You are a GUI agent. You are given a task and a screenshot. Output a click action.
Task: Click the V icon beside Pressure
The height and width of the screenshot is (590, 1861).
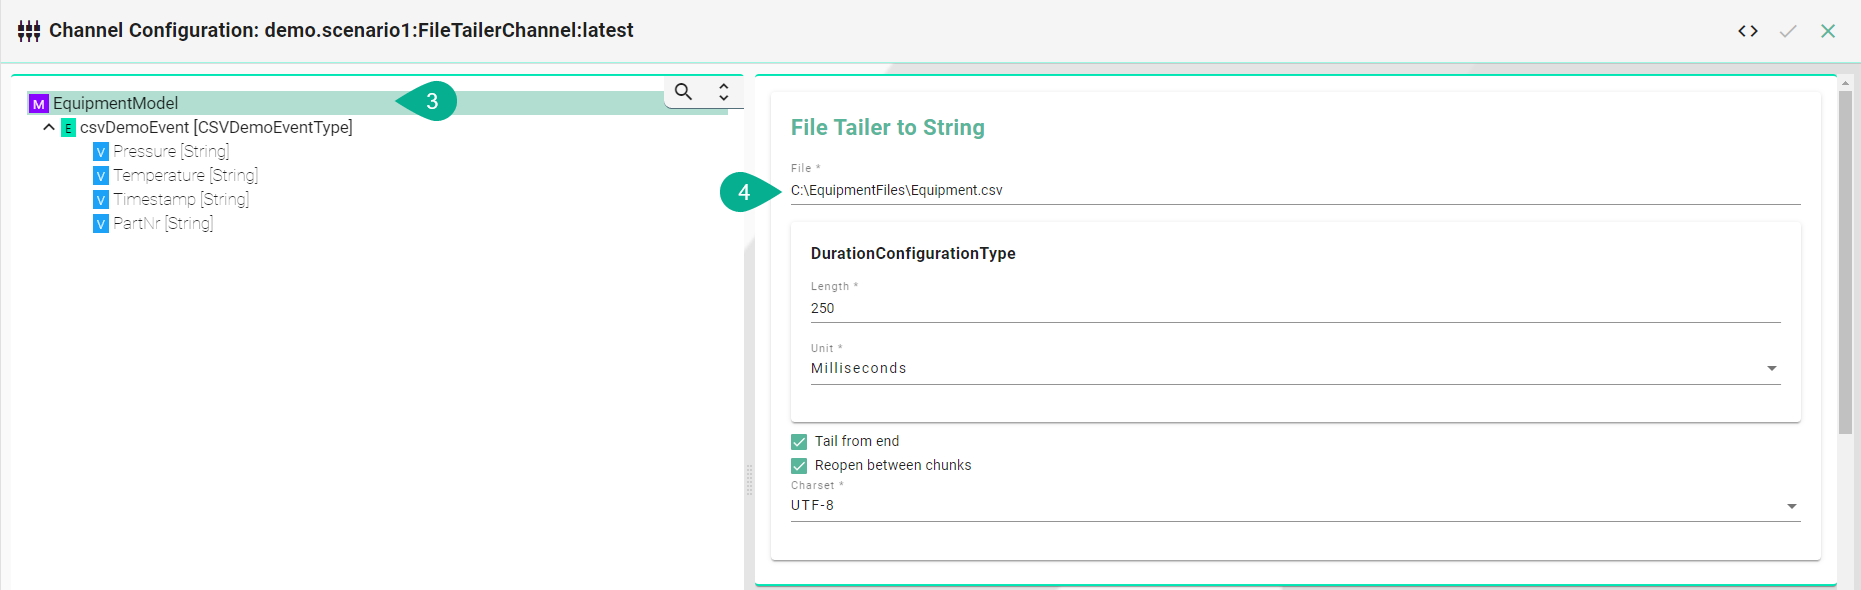tap(101, 152)
